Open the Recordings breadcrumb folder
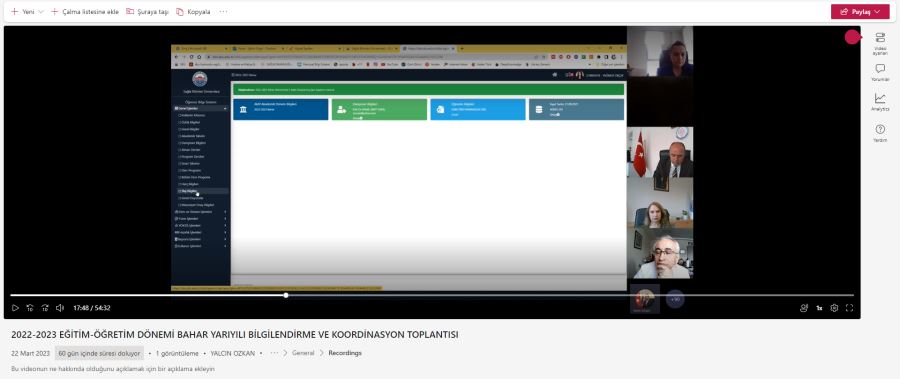 pyautogui.click(x=345, y=353)
